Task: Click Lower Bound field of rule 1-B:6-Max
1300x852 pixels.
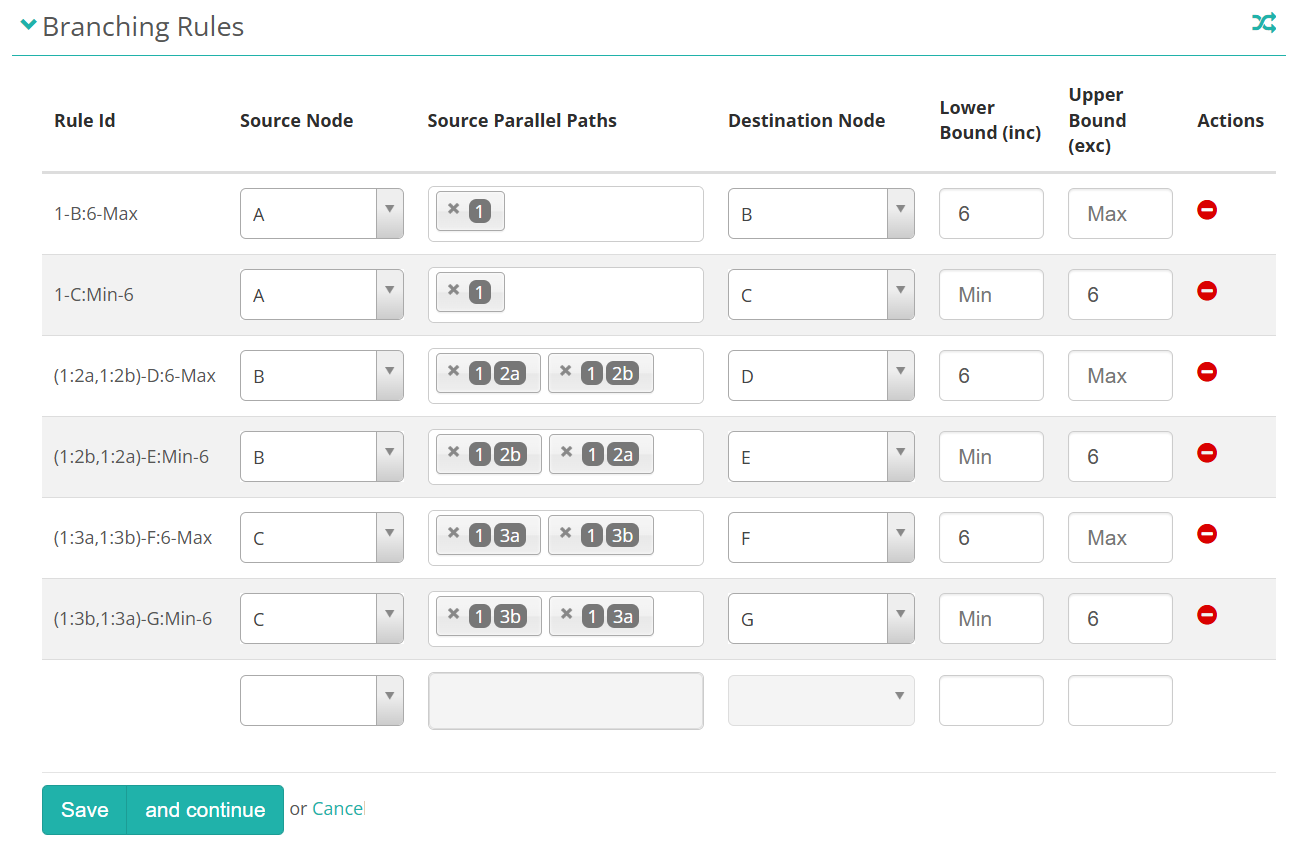Action: 991,214
